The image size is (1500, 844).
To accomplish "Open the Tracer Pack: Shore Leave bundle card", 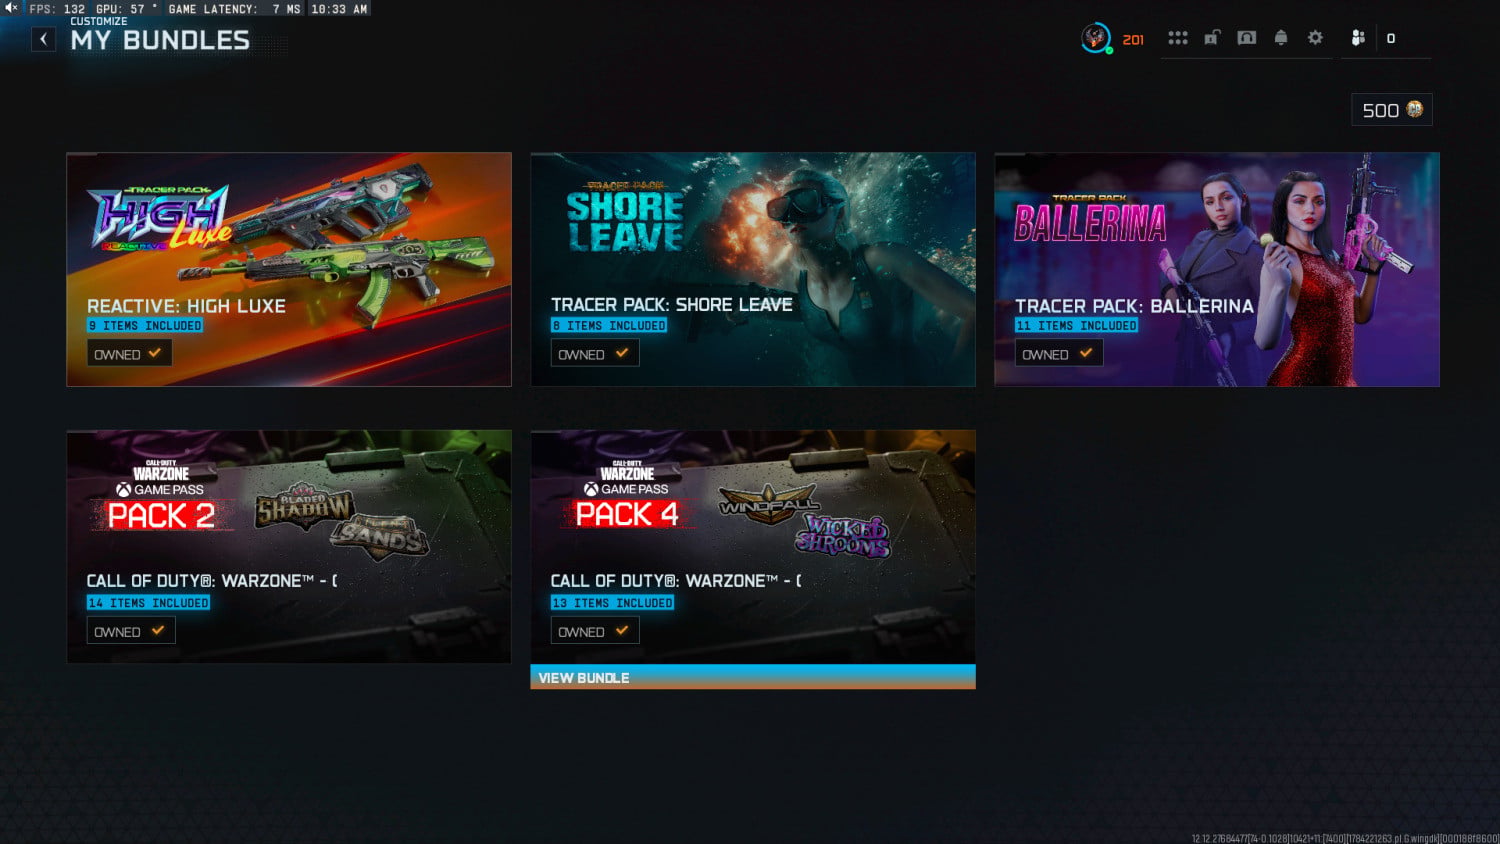I will click(x=753, y=269).
